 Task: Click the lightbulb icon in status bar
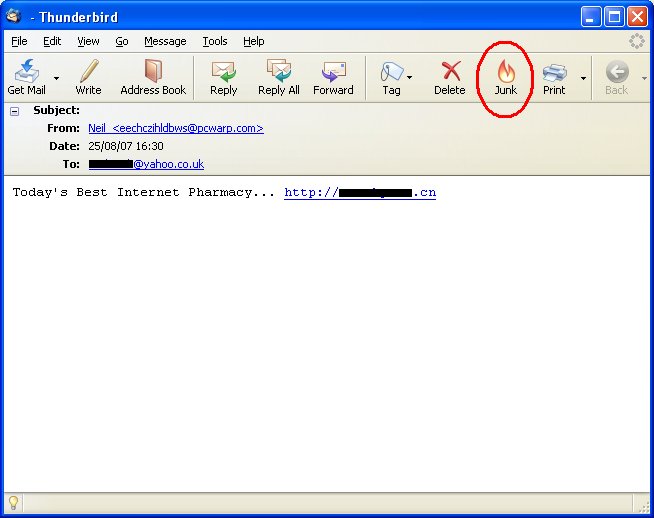coord(14,503)
